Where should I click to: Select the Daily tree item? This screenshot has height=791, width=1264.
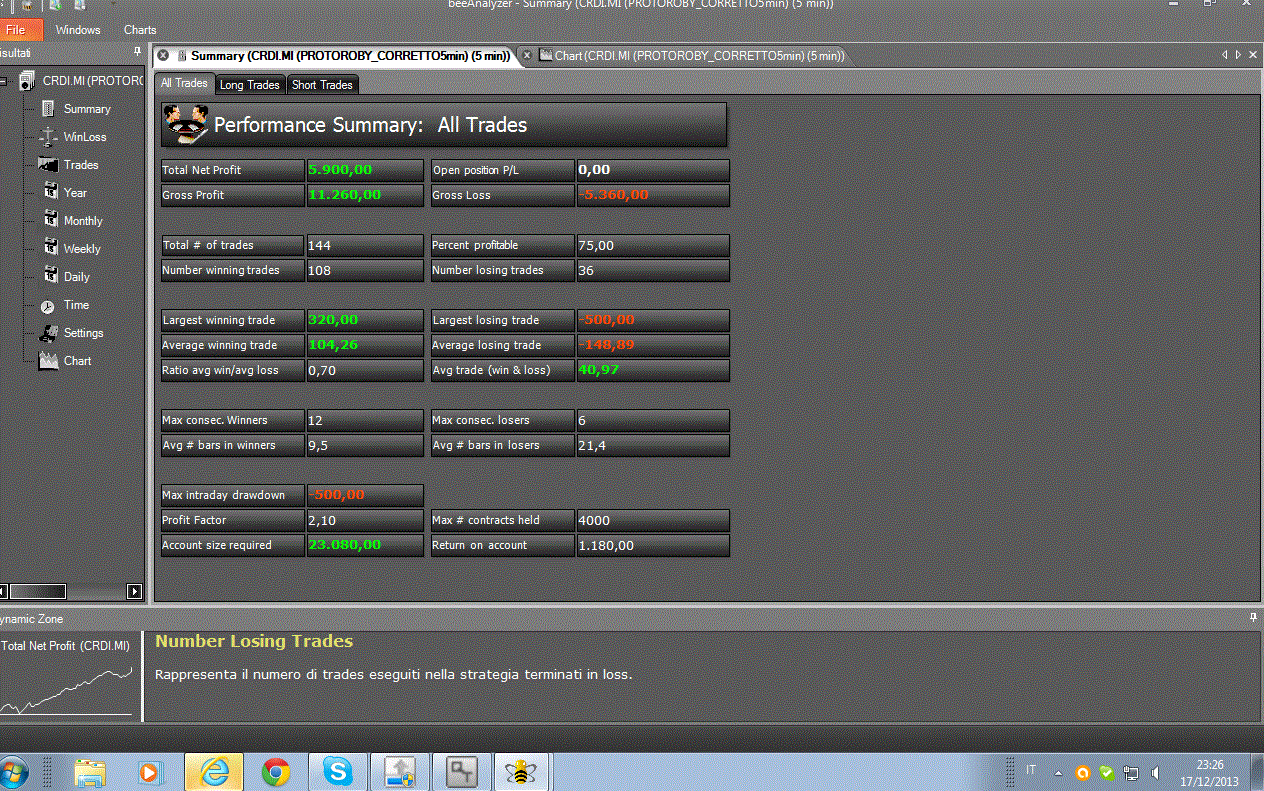pyautogui.click(x=77, y=277)
